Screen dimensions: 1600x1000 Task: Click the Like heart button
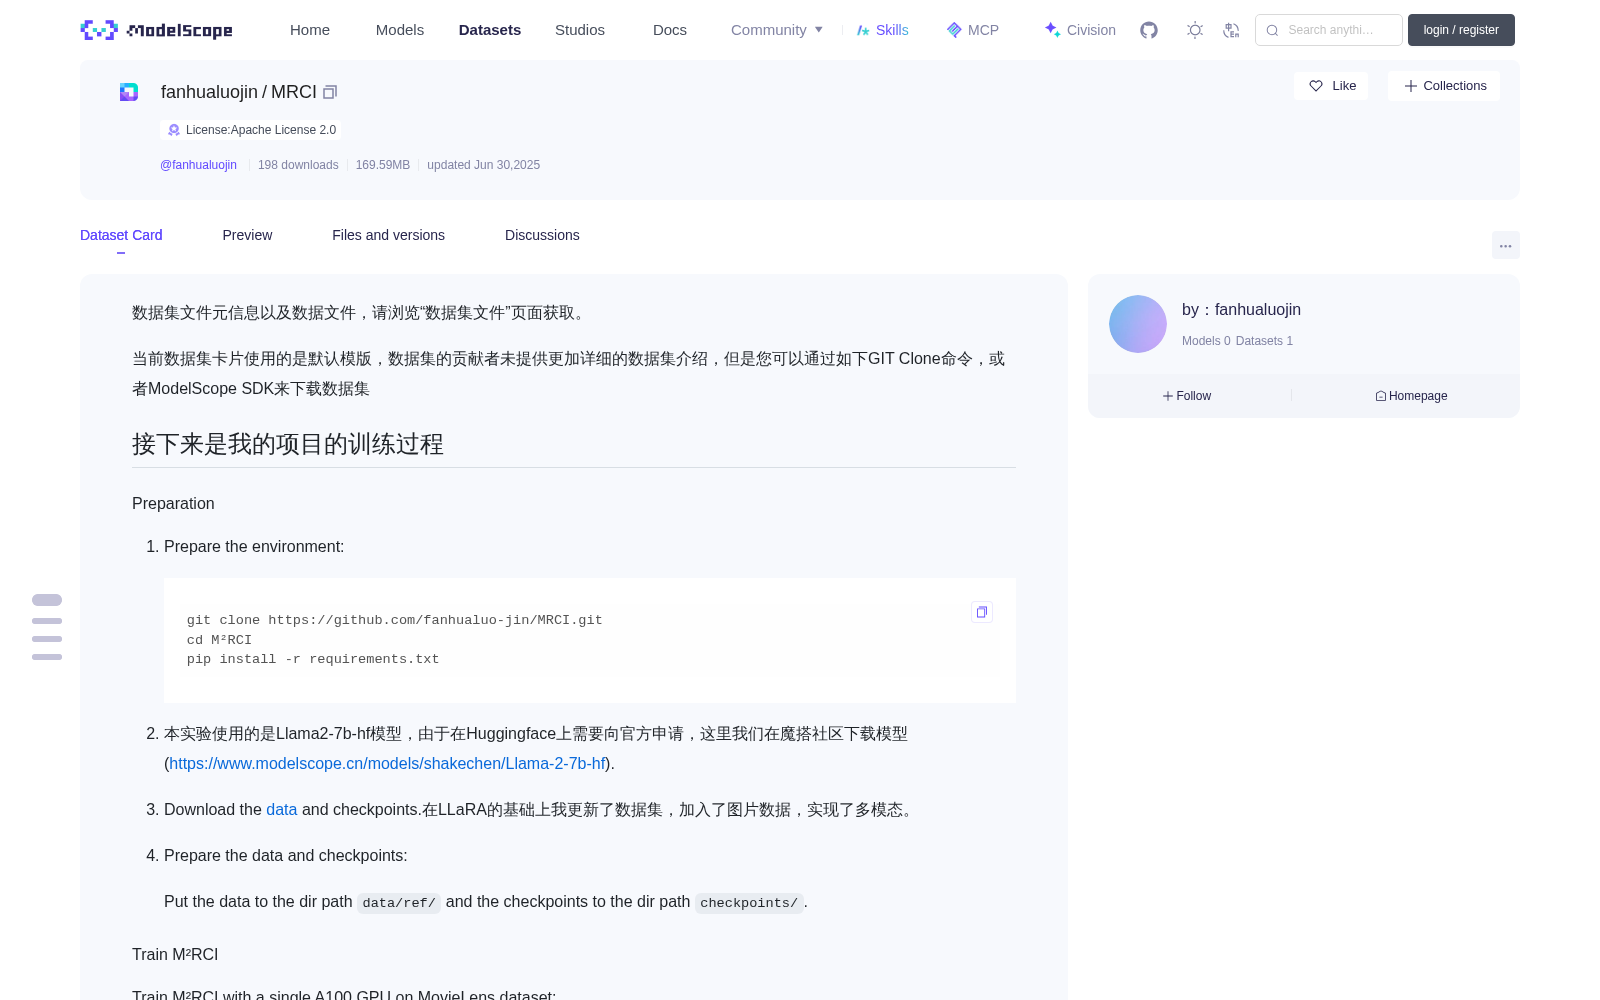click(1331, 86)
